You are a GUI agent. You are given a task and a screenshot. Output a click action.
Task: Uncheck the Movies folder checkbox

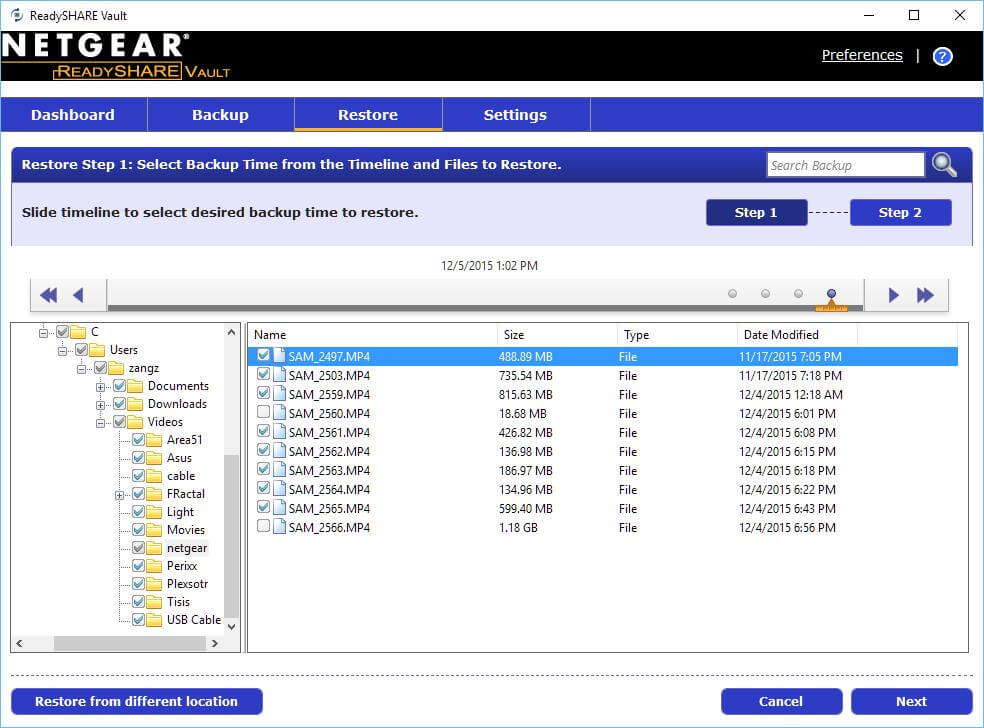point(138,530)
